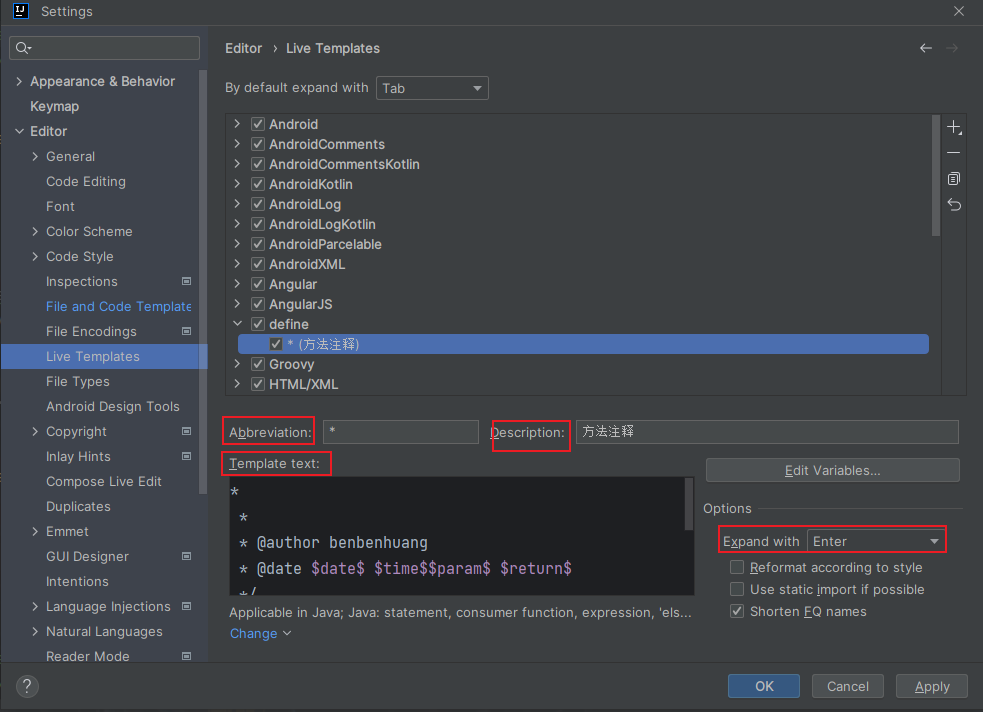Viewport: 983px width, 712px height.
Task: Add a new live template with plus icon
Action: coord(954,127)
